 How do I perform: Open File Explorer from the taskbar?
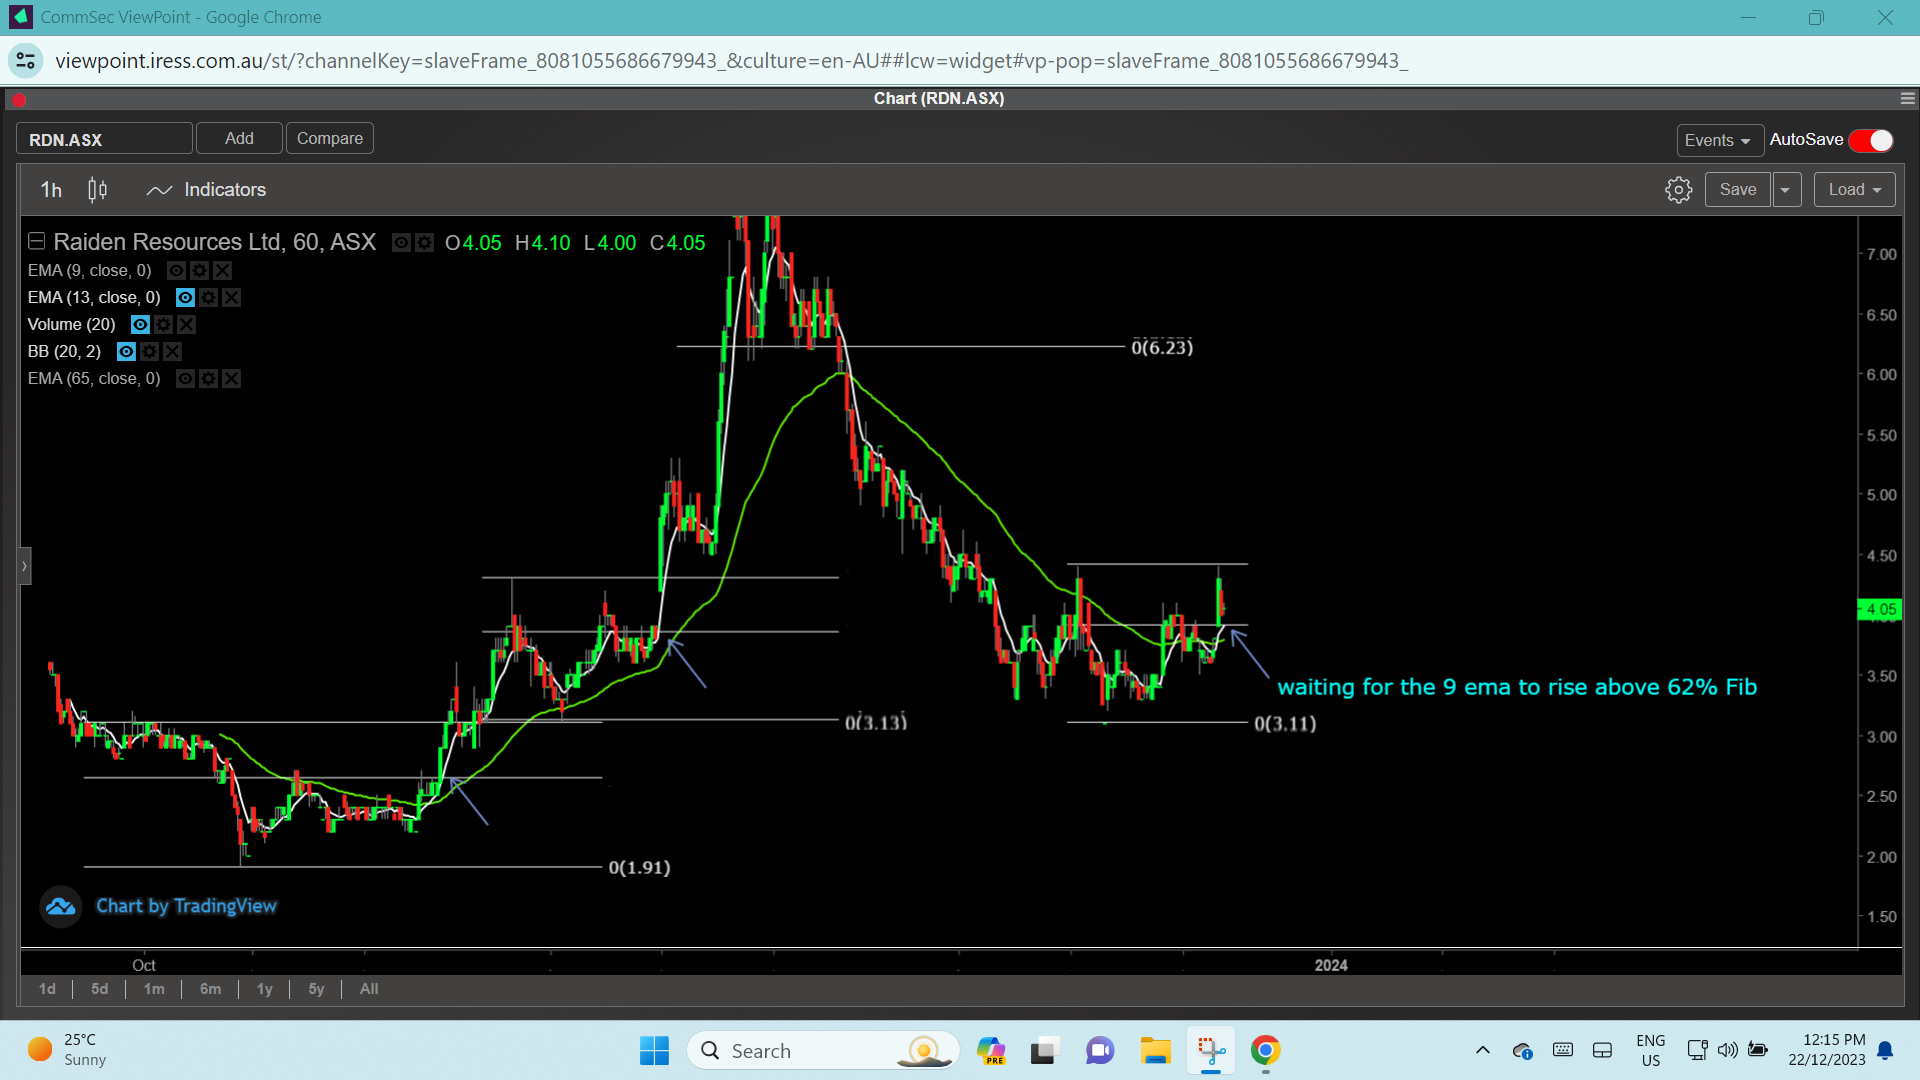[1155, 1051]
